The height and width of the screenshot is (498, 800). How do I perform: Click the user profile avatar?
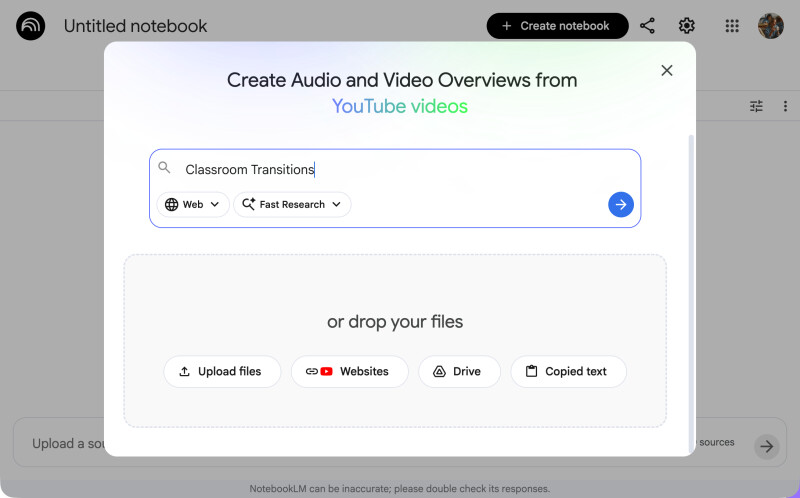tap(770, 26)
